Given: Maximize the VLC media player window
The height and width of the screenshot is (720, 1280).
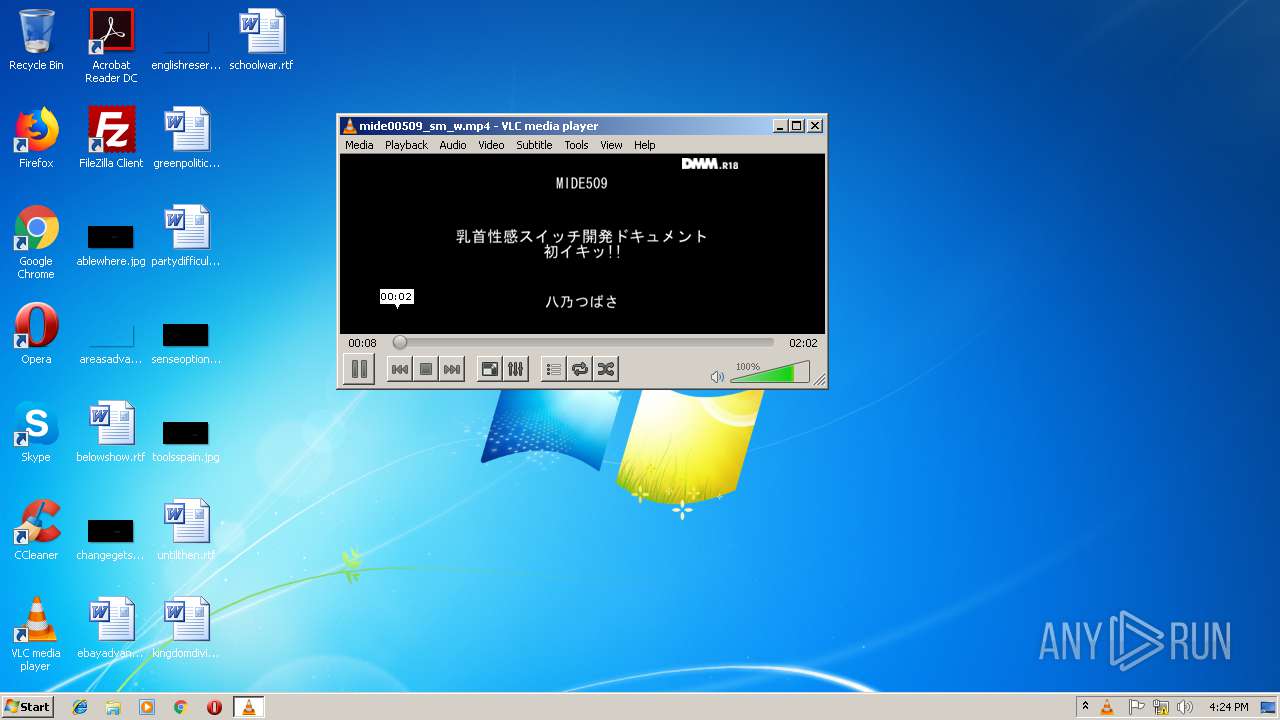Looking at the screenshot, I should 796,126.
